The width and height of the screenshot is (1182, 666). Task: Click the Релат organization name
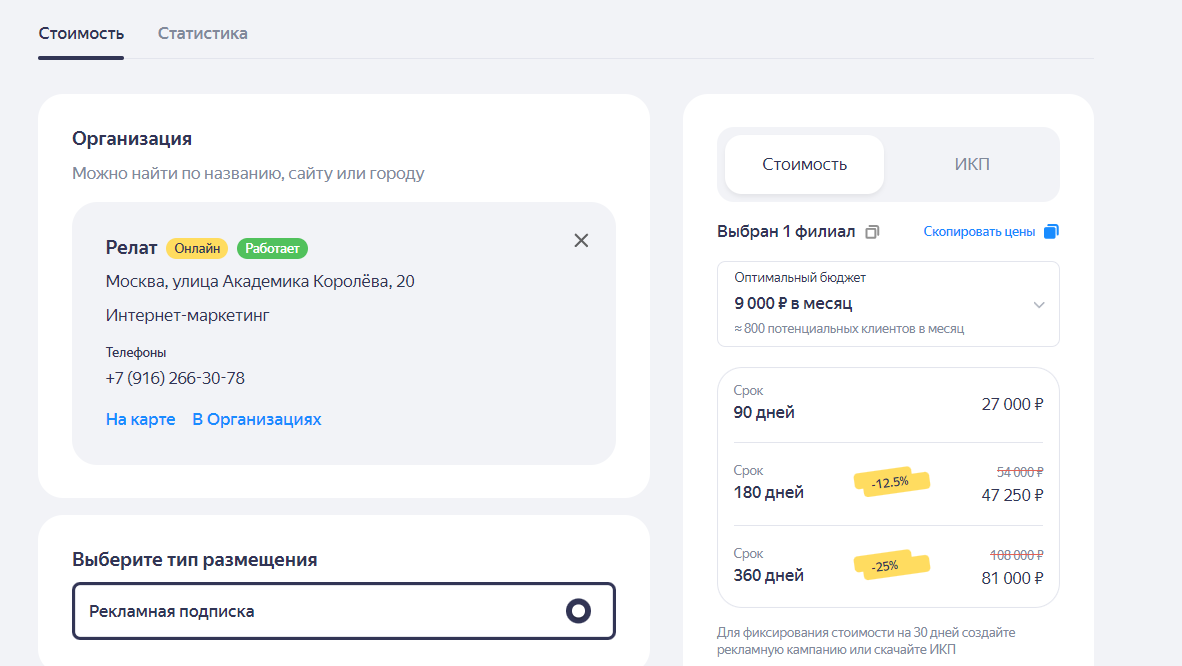point(131,247)
